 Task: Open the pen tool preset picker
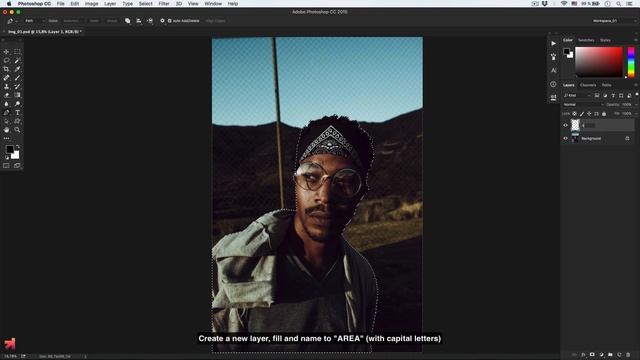coord(11,21)
